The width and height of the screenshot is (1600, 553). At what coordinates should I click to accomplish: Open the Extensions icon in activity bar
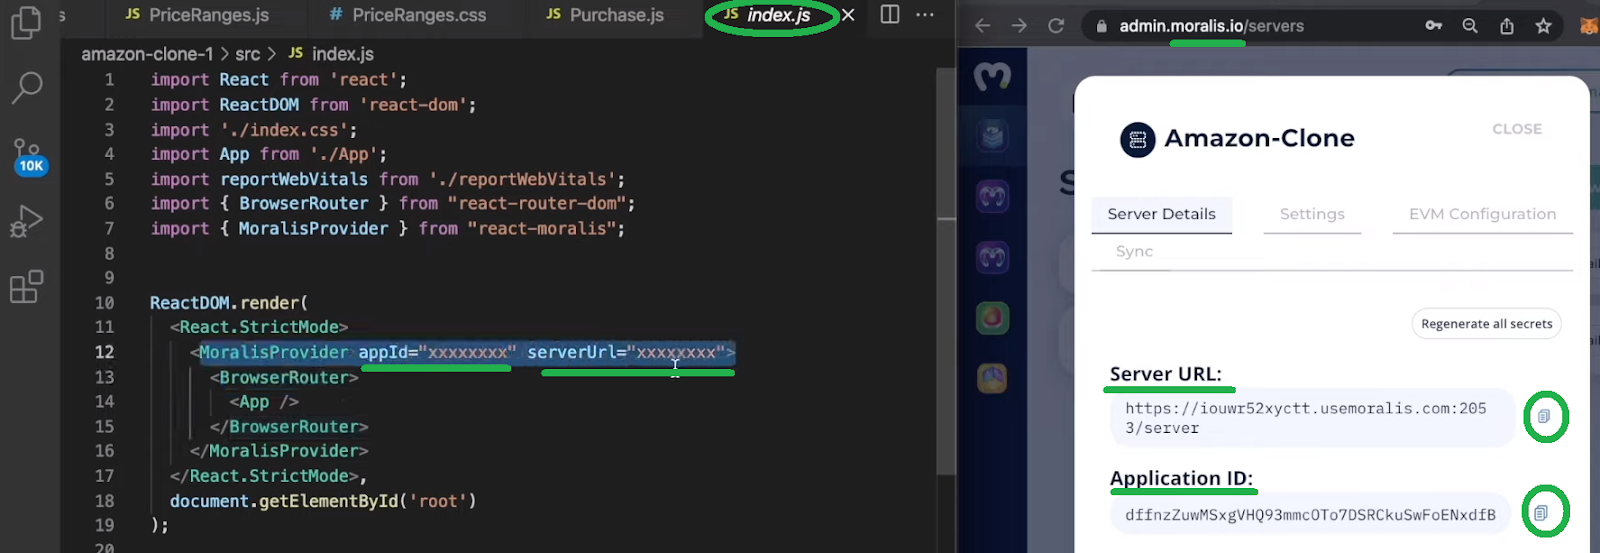(x=26, y=287)
